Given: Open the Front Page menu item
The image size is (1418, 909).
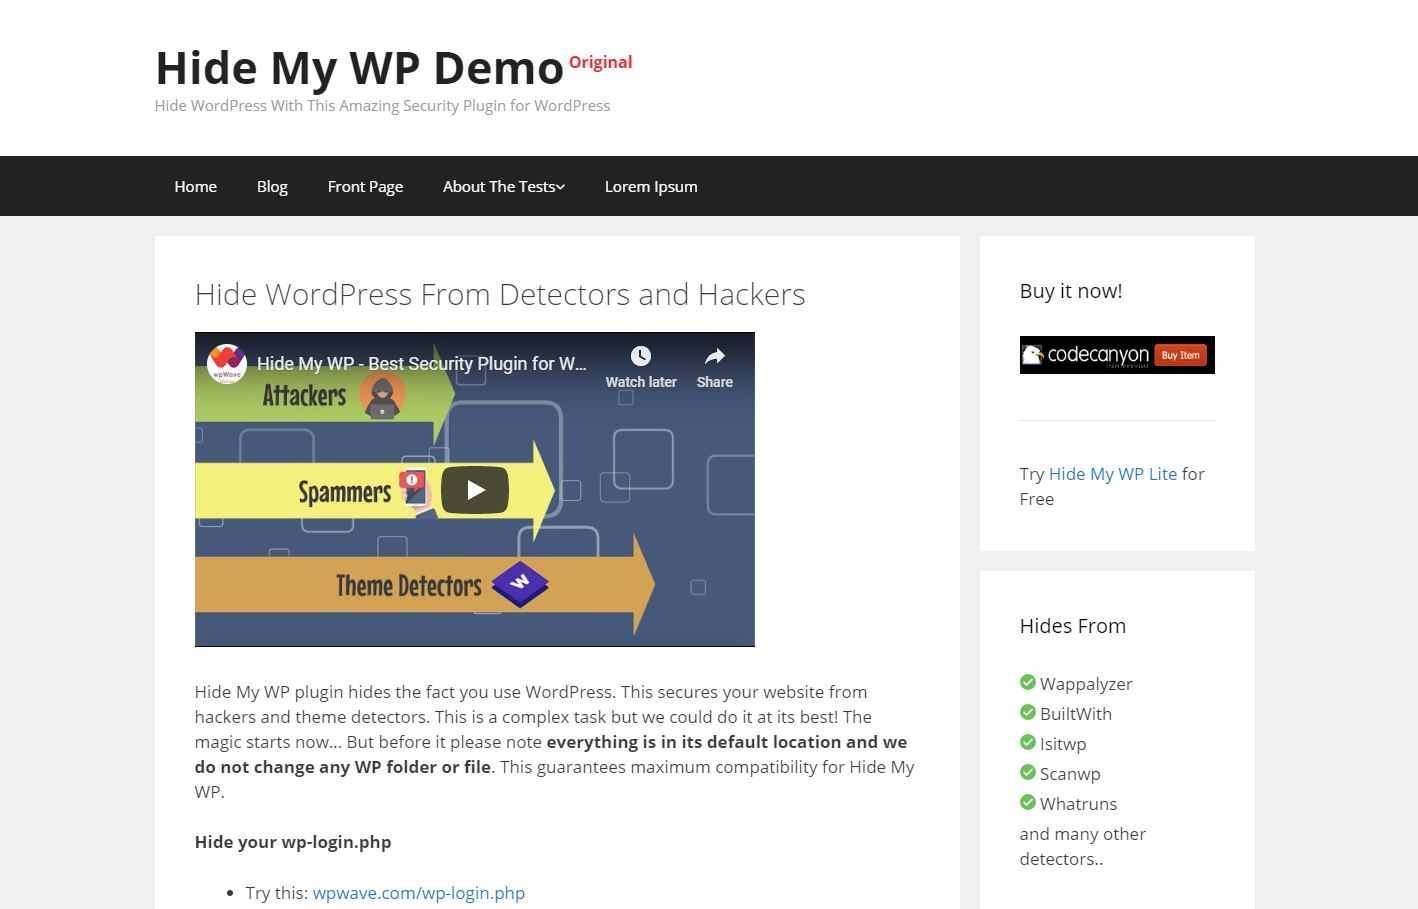Looking at the screenshot, I should coord(365,186).
